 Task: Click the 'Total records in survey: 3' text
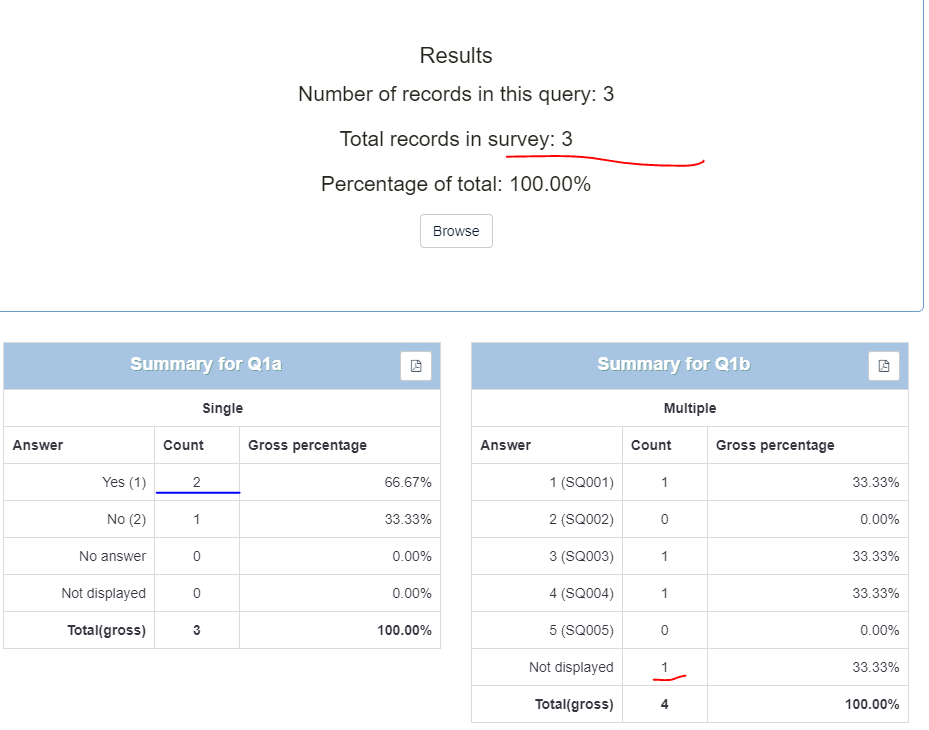[456, 139]
